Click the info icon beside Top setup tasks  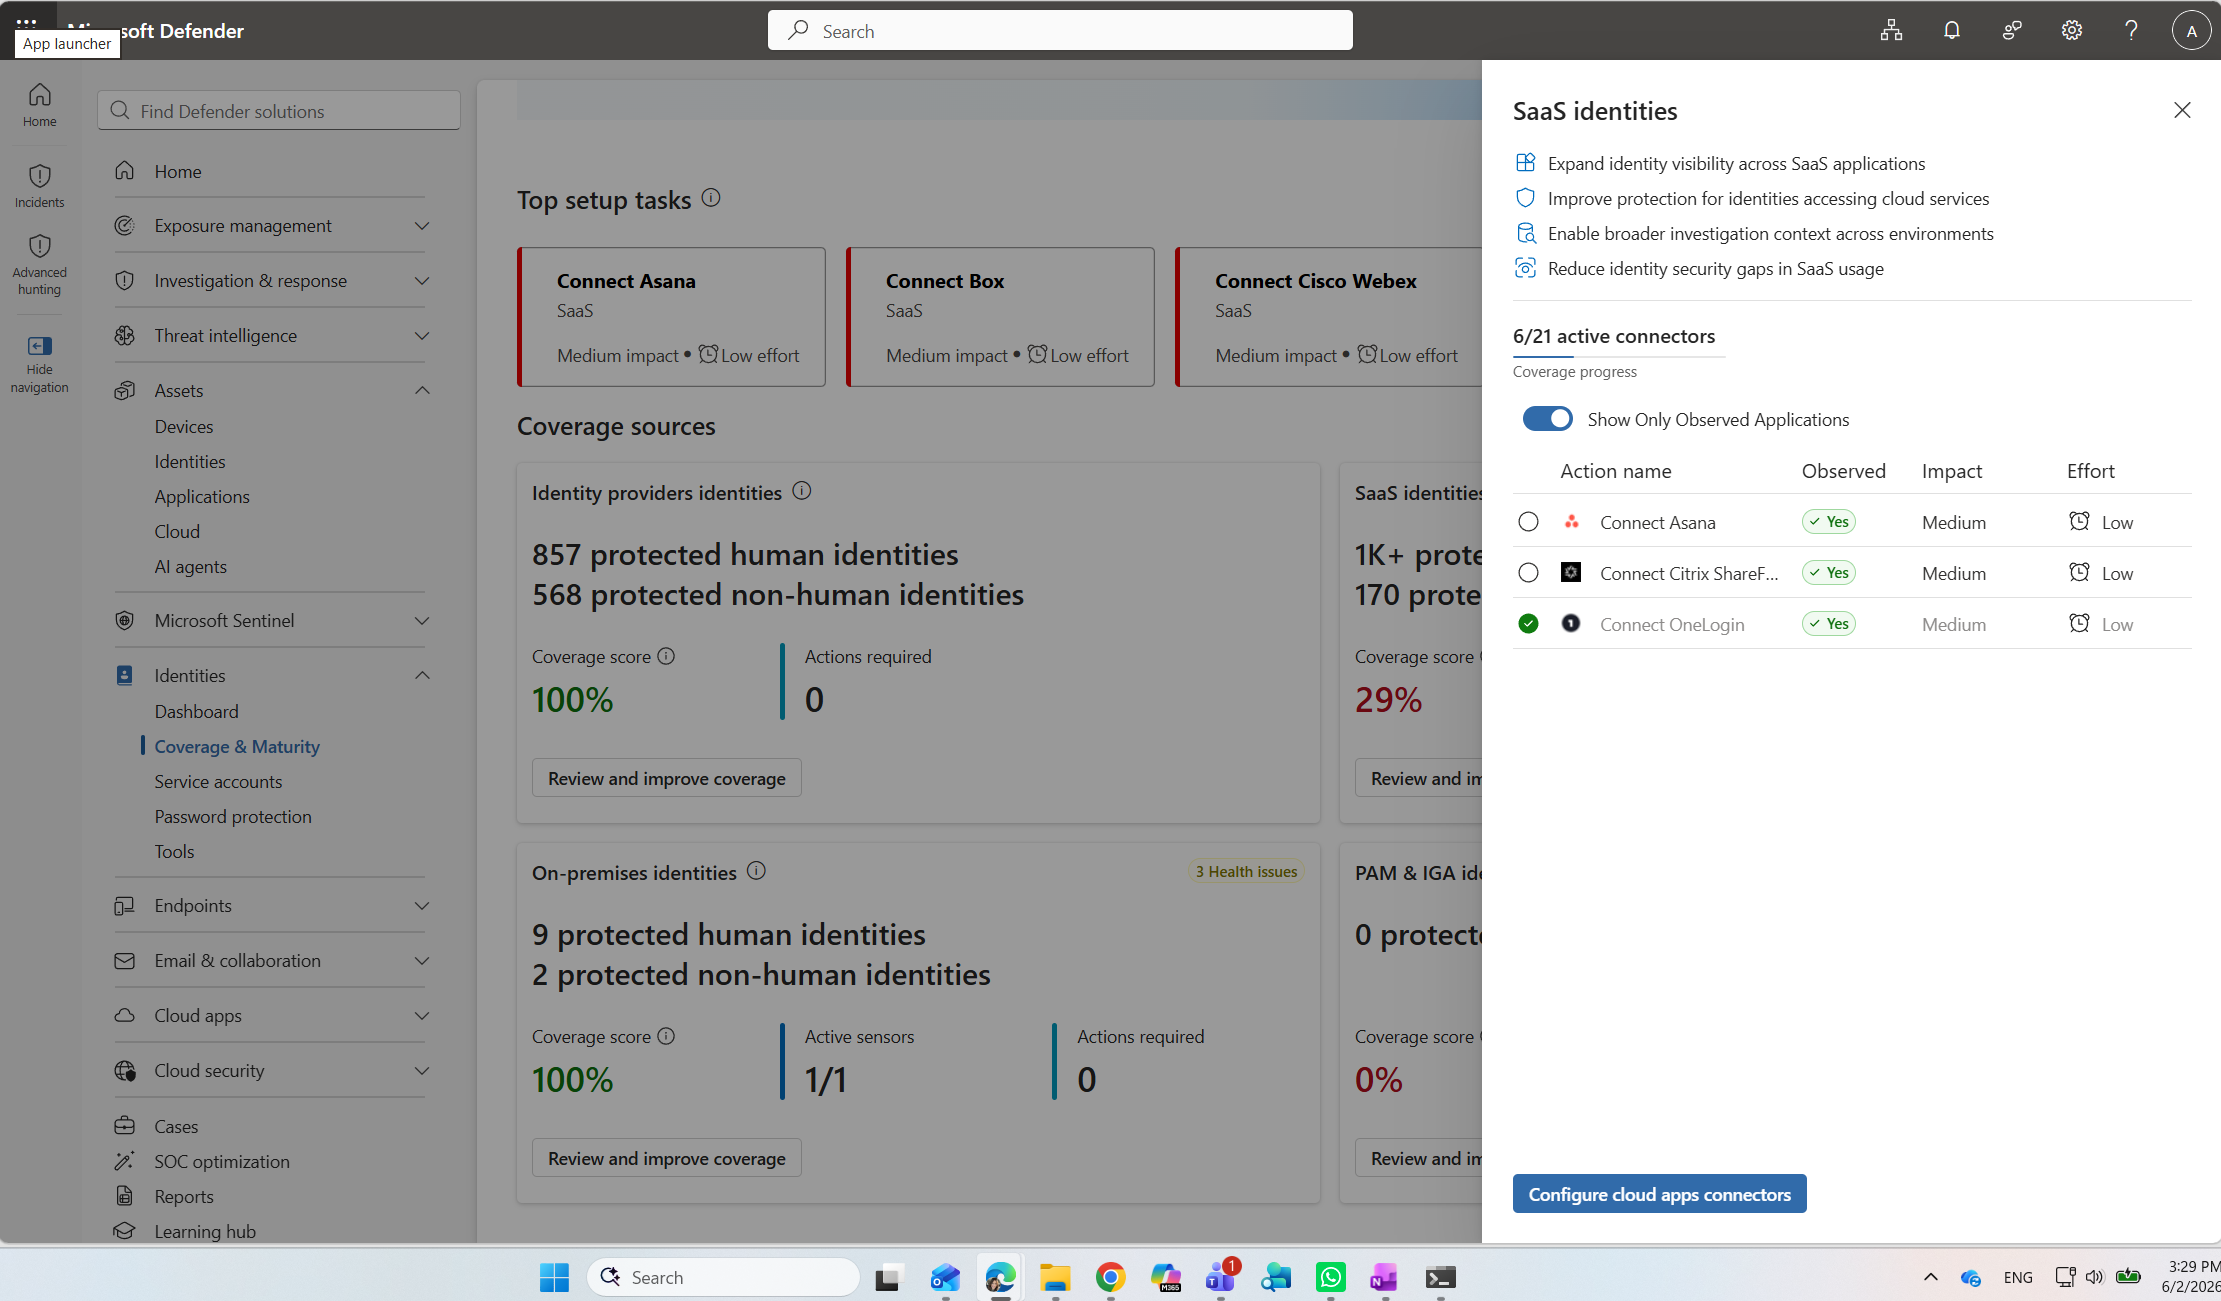[x=711, y=198]
